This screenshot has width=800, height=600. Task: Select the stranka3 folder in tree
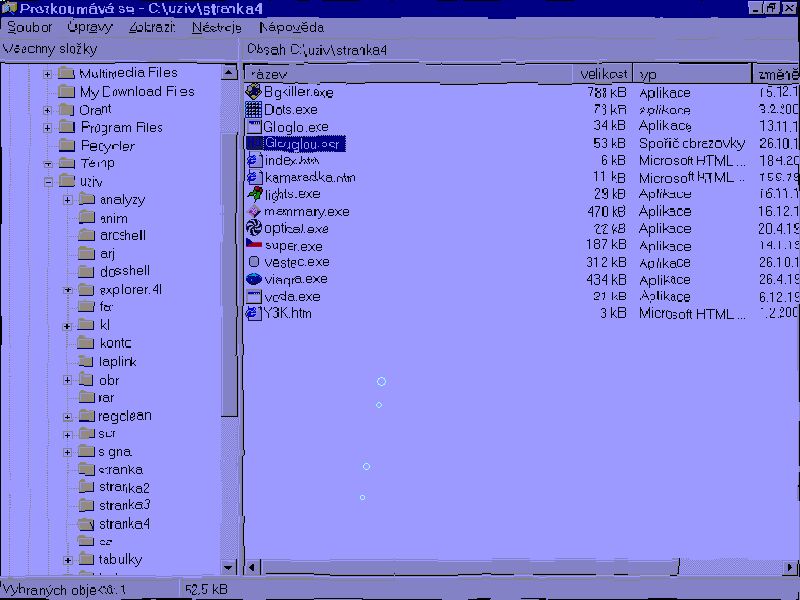[124, 505]
